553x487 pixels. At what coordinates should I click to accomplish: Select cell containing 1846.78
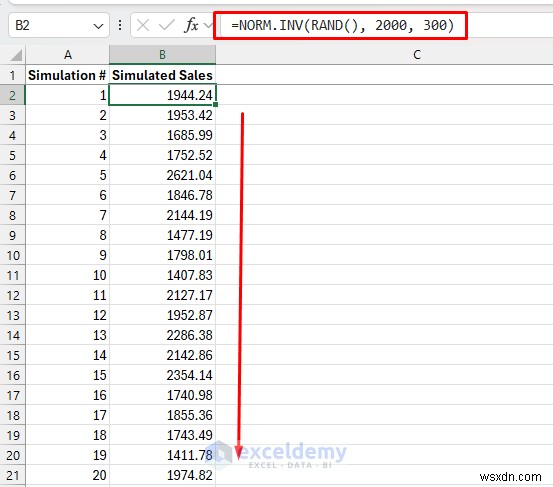(x=162, y=195)
